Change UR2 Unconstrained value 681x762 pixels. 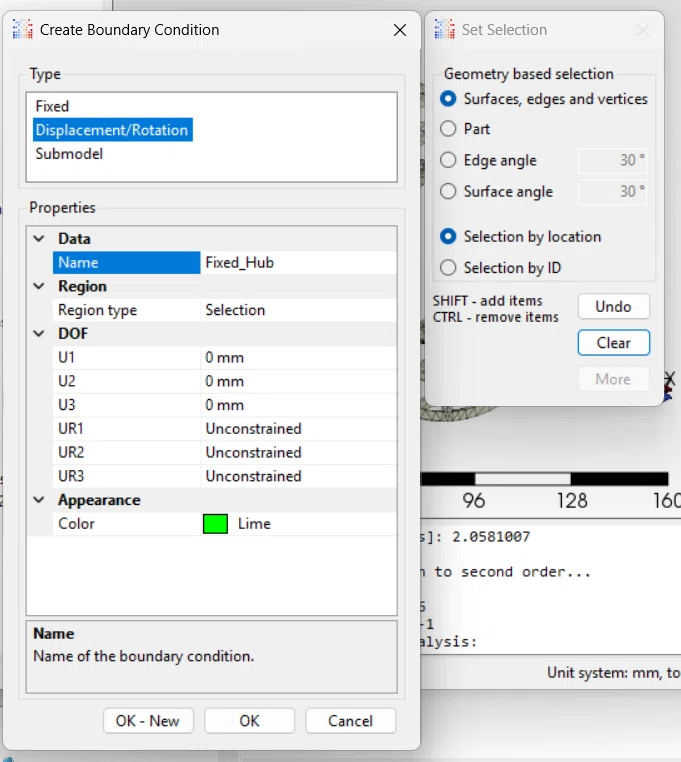pos(298,452)
